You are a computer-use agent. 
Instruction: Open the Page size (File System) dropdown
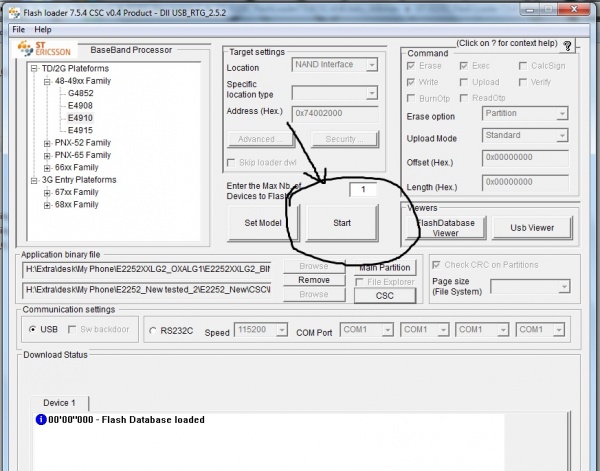[x=564, y=287]
